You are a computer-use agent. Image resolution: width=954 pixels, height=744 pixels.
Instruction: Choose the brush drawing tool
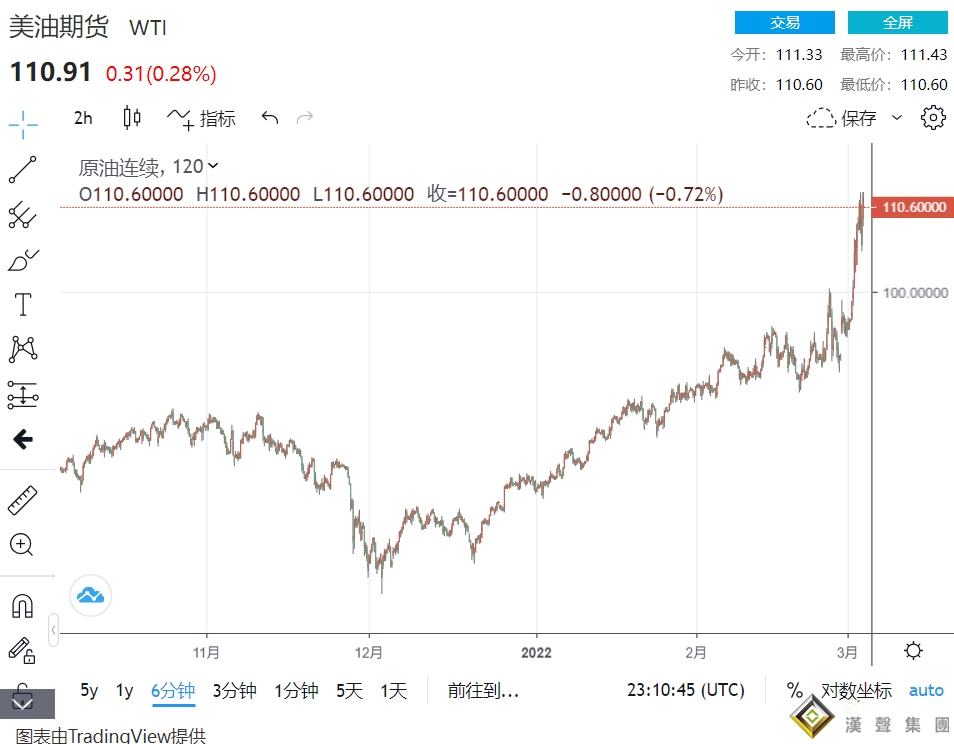pyautogui.click(x=23, y=260)
